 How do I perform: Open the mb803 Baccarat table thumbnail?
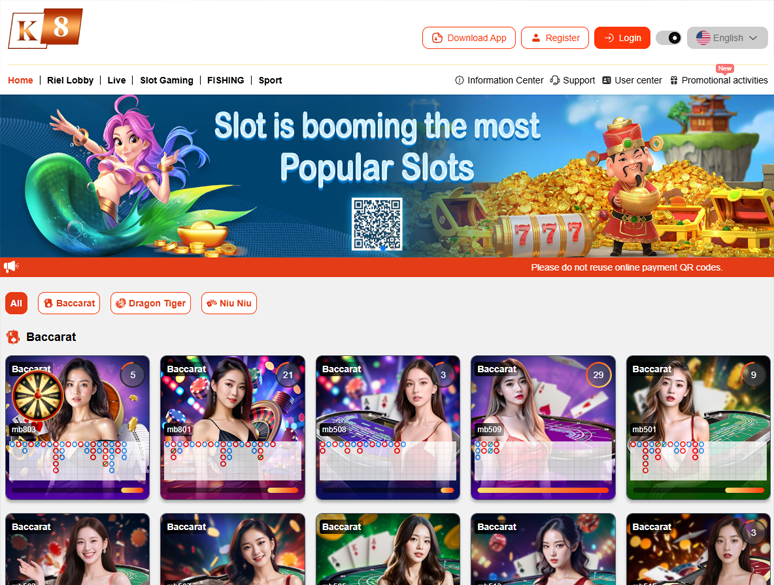click(x=77, y=428)
